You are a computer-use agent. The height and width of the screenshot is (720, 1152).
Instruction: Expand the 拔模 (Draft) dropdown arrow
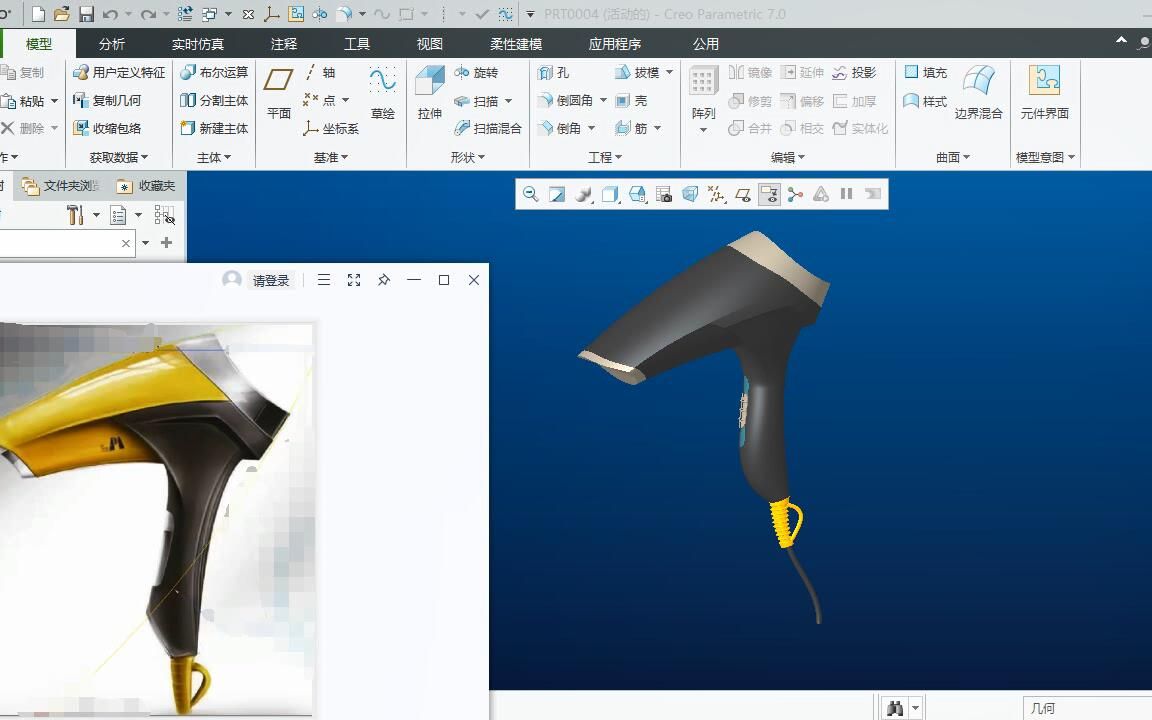tap(671, 73)
